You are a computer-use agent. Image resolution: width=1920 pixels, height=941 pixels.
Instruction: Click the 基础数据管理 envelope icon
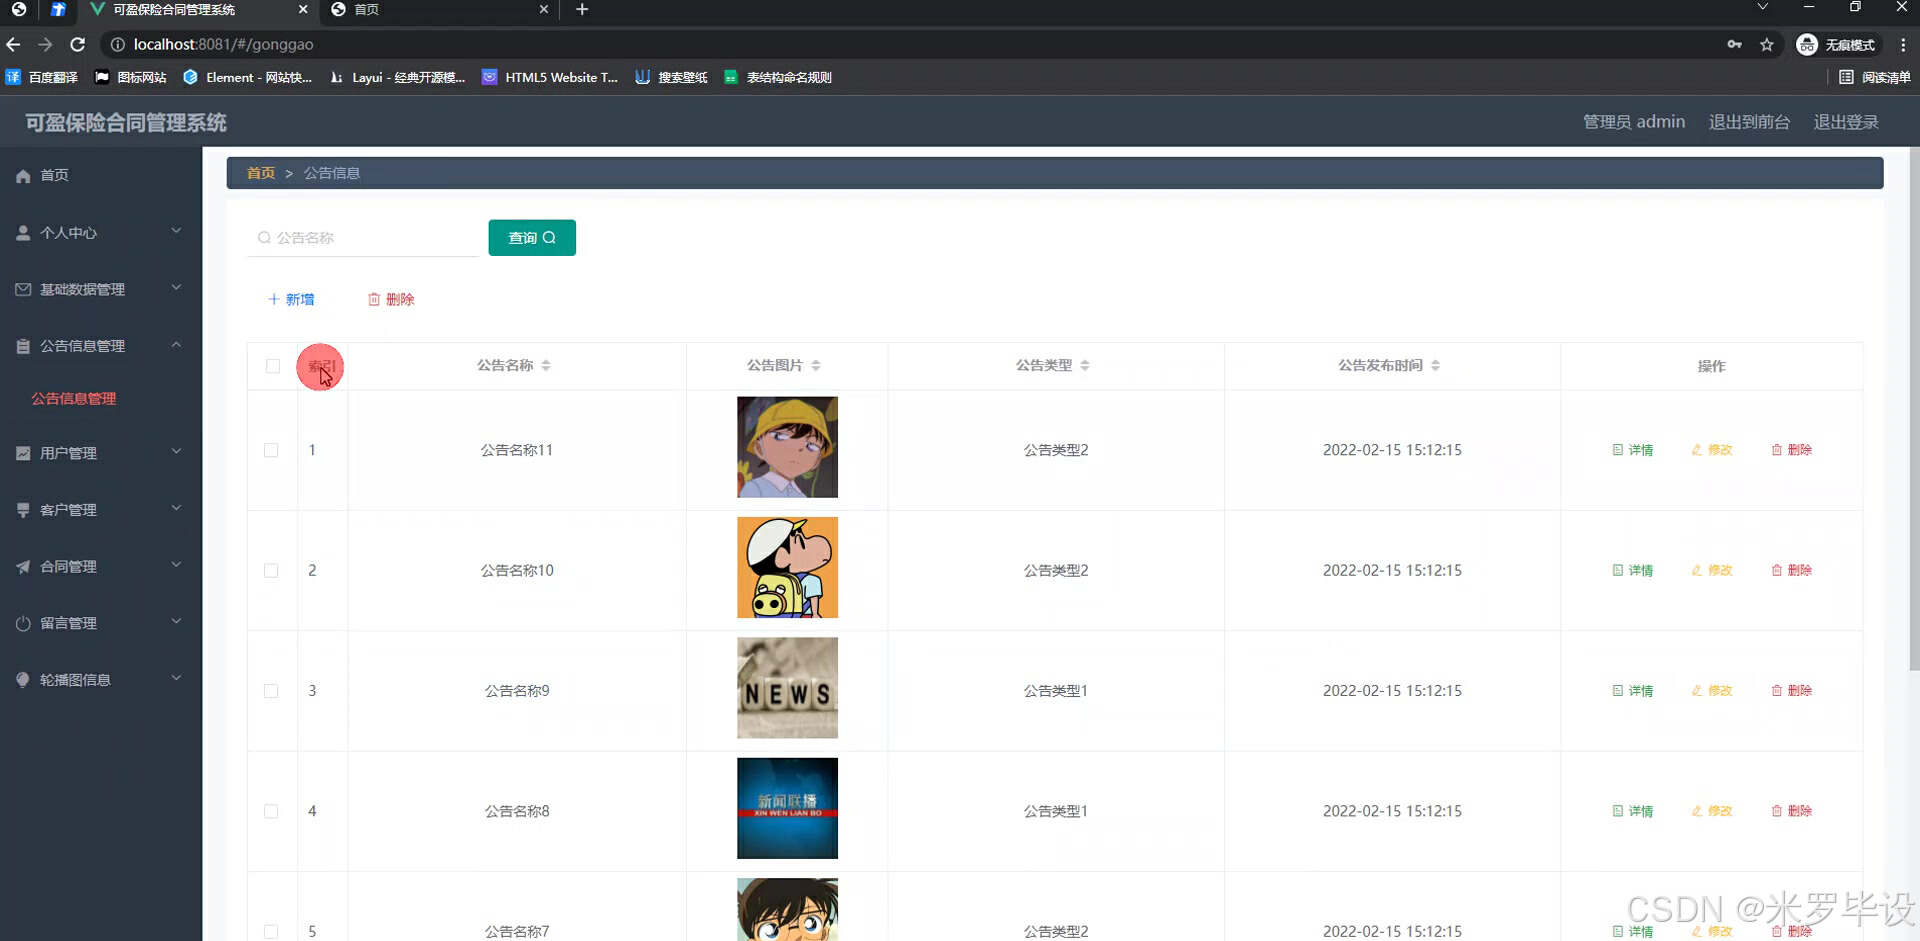pos(23,289)
